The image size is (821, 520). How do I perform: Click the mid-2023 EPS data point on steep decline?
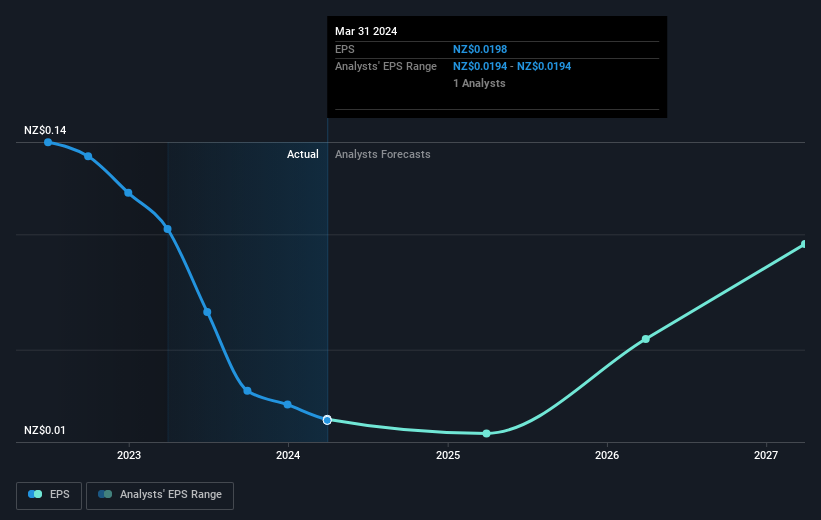(207, 312)
